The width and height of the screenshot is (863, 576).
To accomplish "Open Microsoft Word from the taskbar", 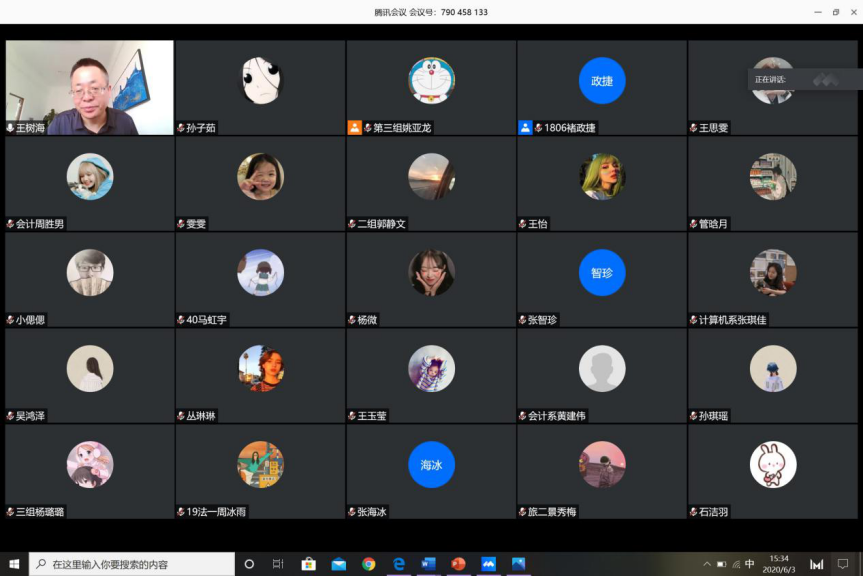I will point(428,564).
